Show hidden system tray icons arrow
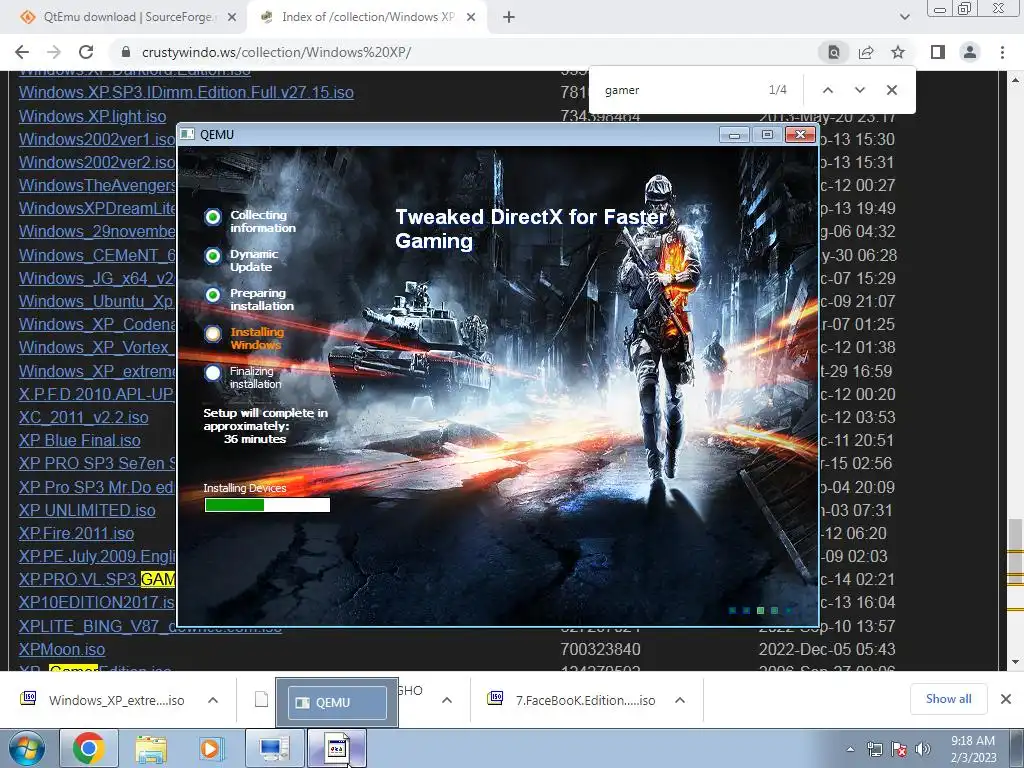 pos(850,749)
